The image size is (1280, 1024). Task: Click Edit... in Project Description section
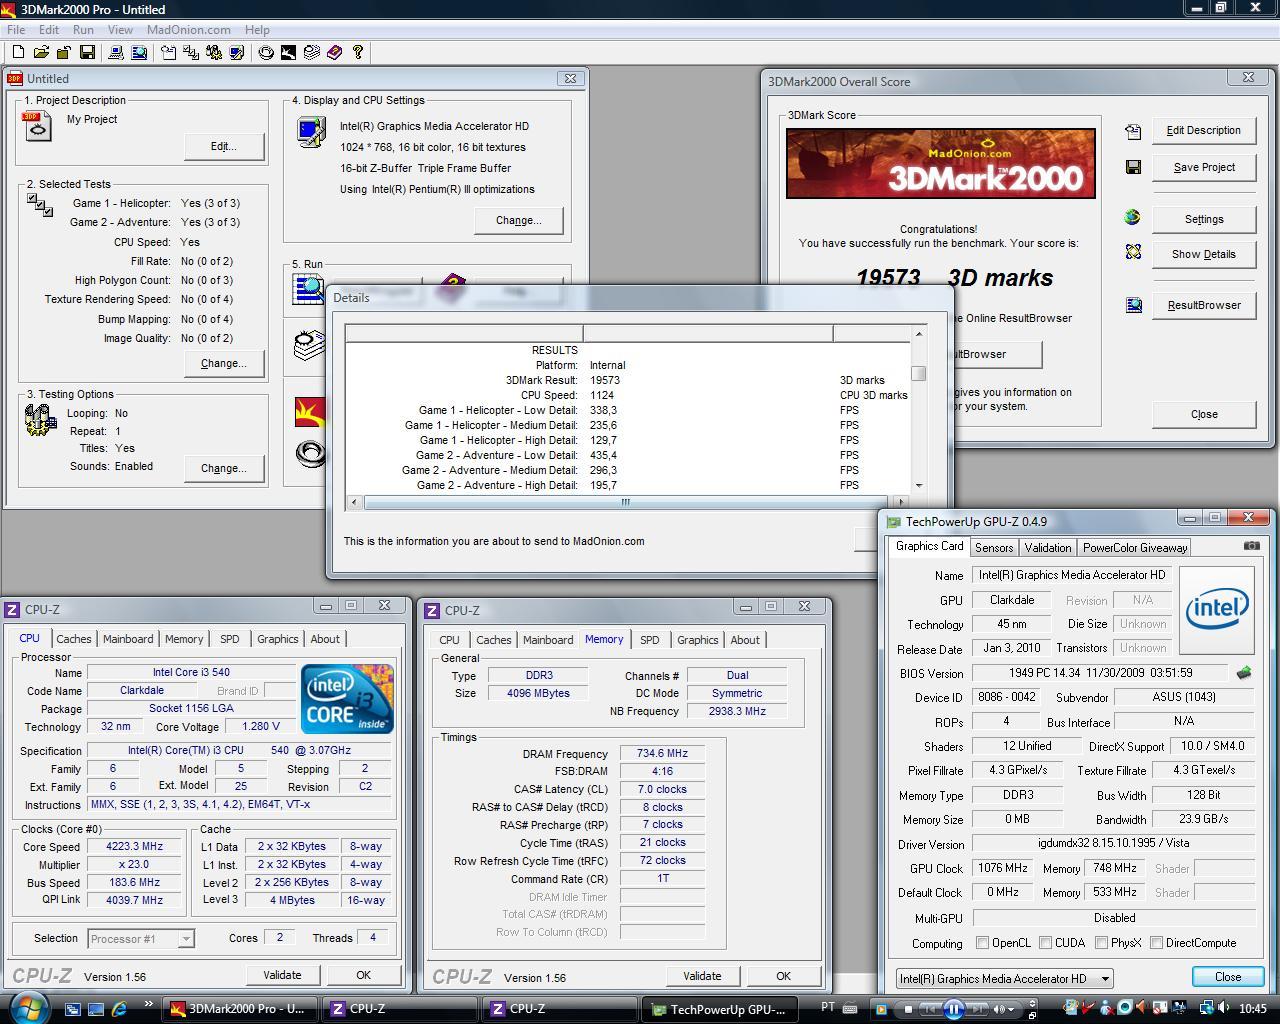[223, 146]
